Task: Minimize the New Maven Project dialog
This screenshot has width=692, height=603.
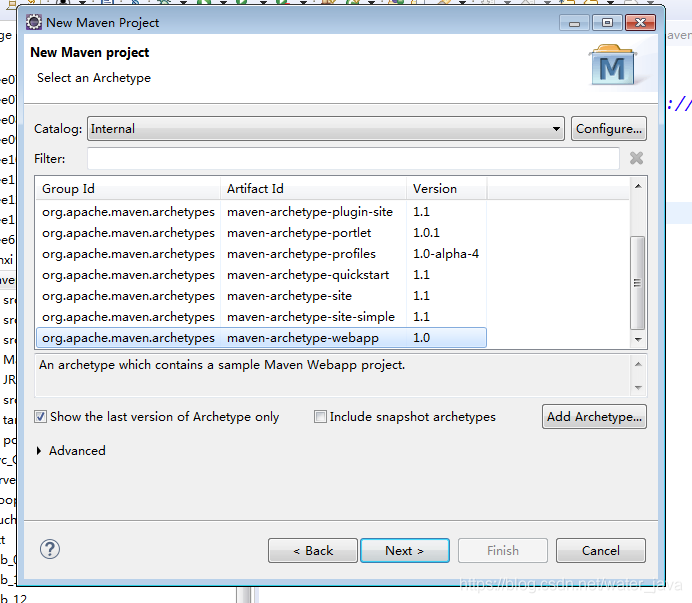Action: pos(574,23)
